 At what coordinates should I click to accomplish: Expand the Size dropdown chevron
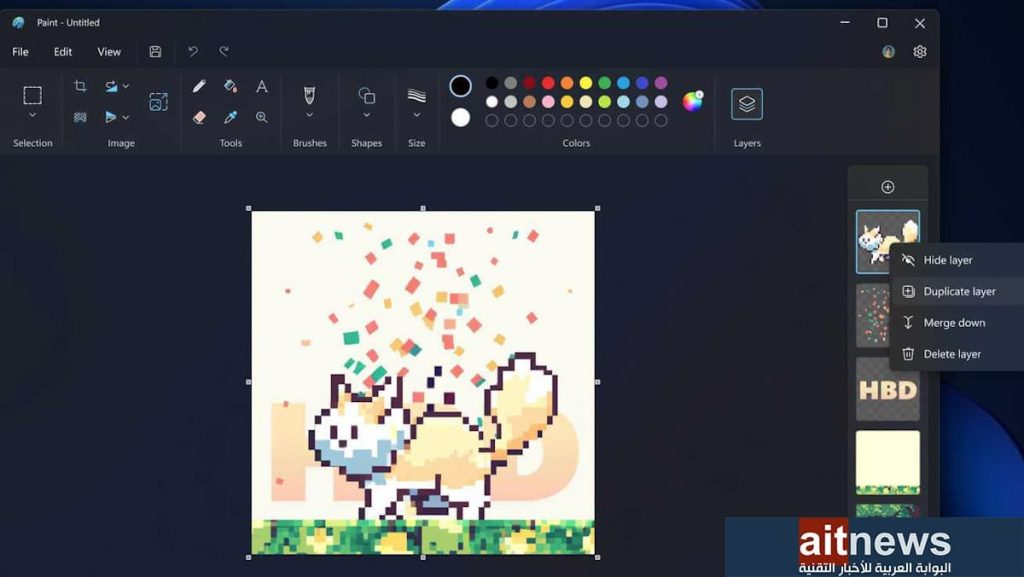click(x=417, y=116)
